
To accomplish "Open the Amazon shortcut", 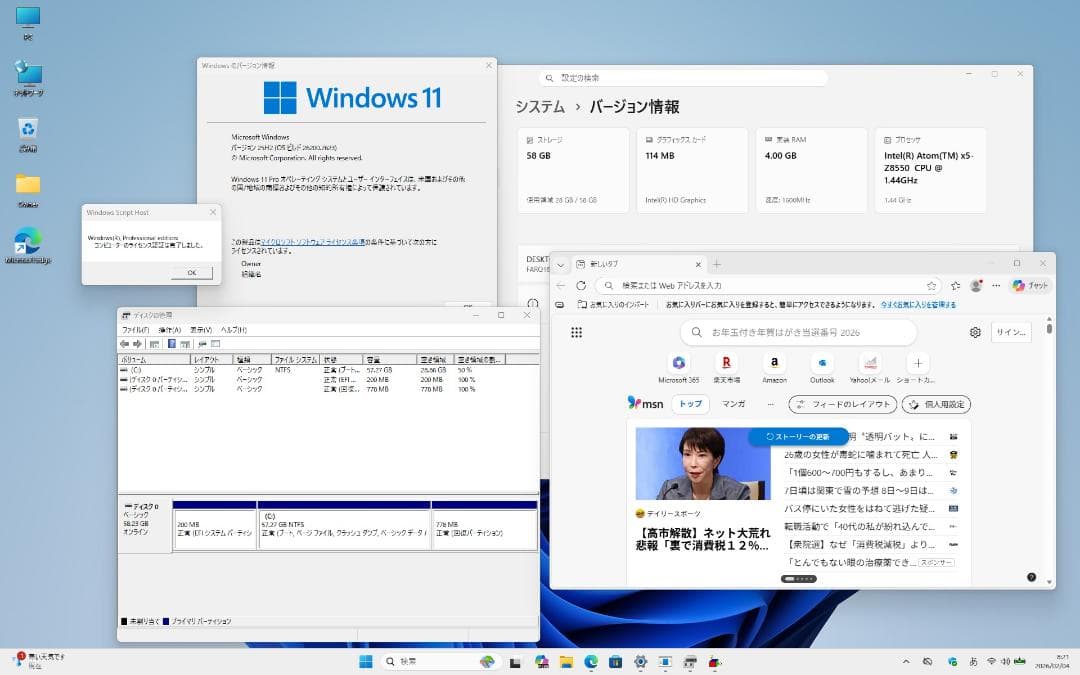I will pyautogui.click(x=774, y=364).
